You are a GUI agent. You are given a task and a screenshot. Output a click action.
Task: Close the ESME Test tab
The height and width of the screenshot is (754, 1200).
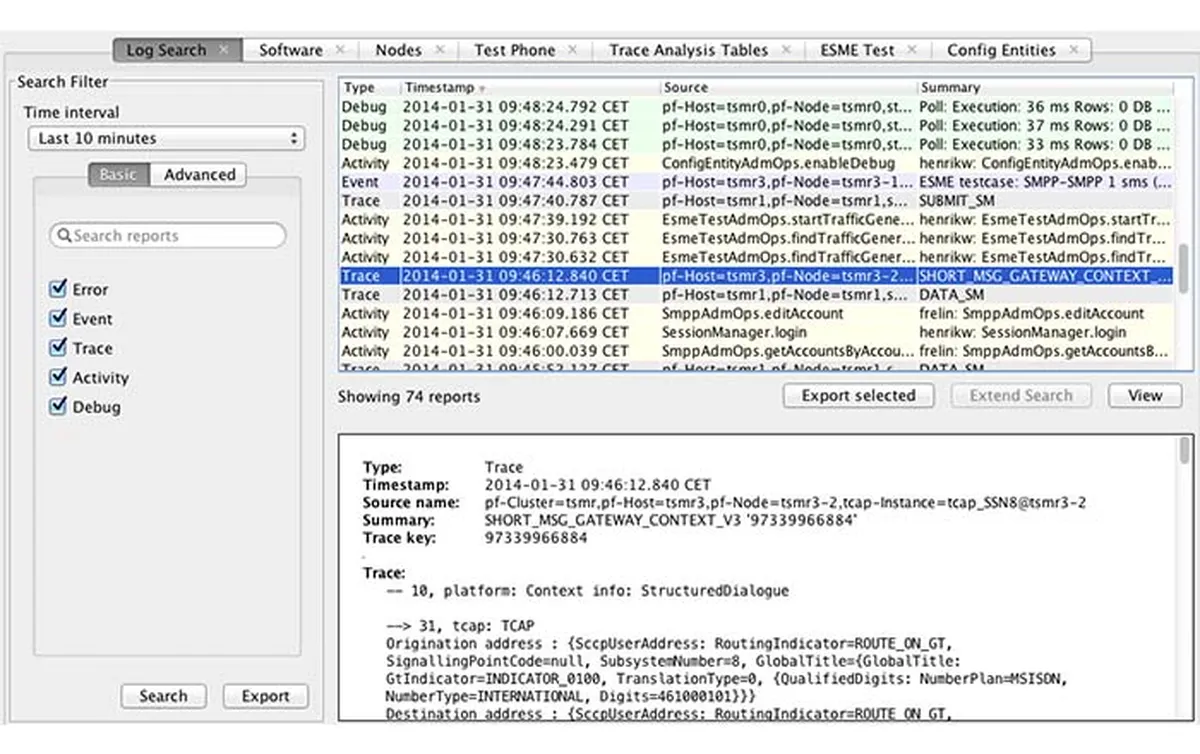(x=912, y=50)
